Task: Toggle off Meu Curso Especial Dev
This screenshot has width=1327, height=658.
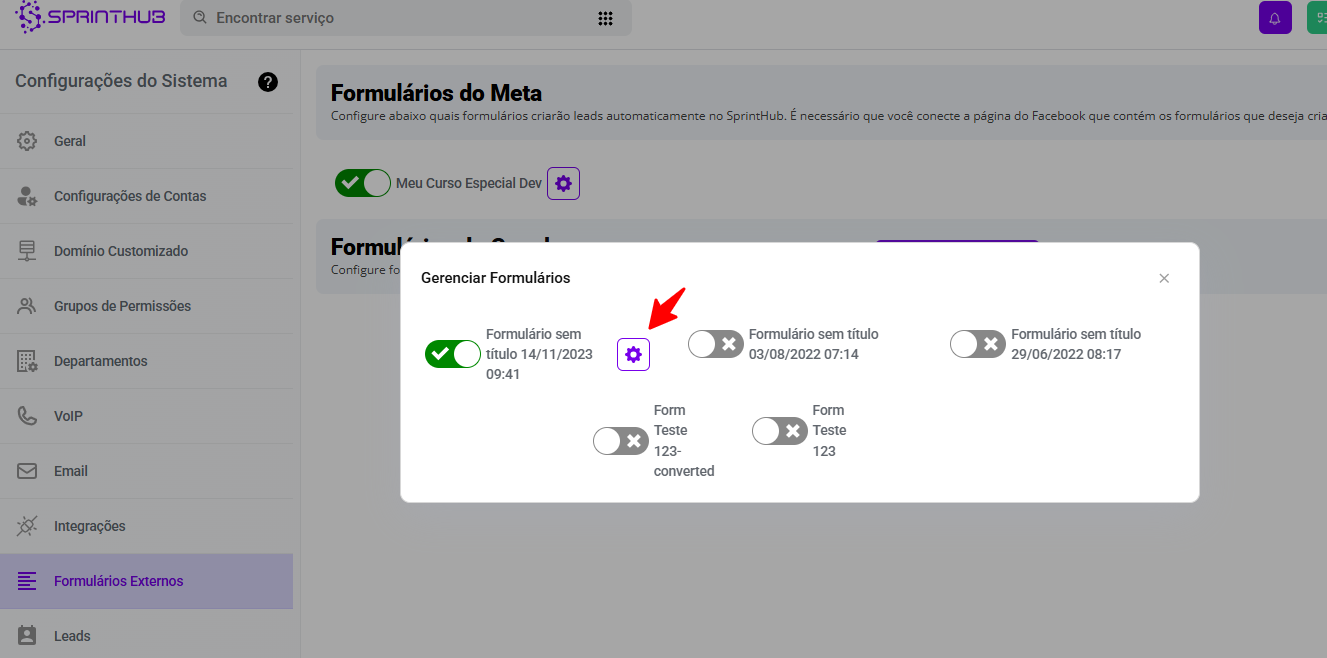Action: pos(362,183)
